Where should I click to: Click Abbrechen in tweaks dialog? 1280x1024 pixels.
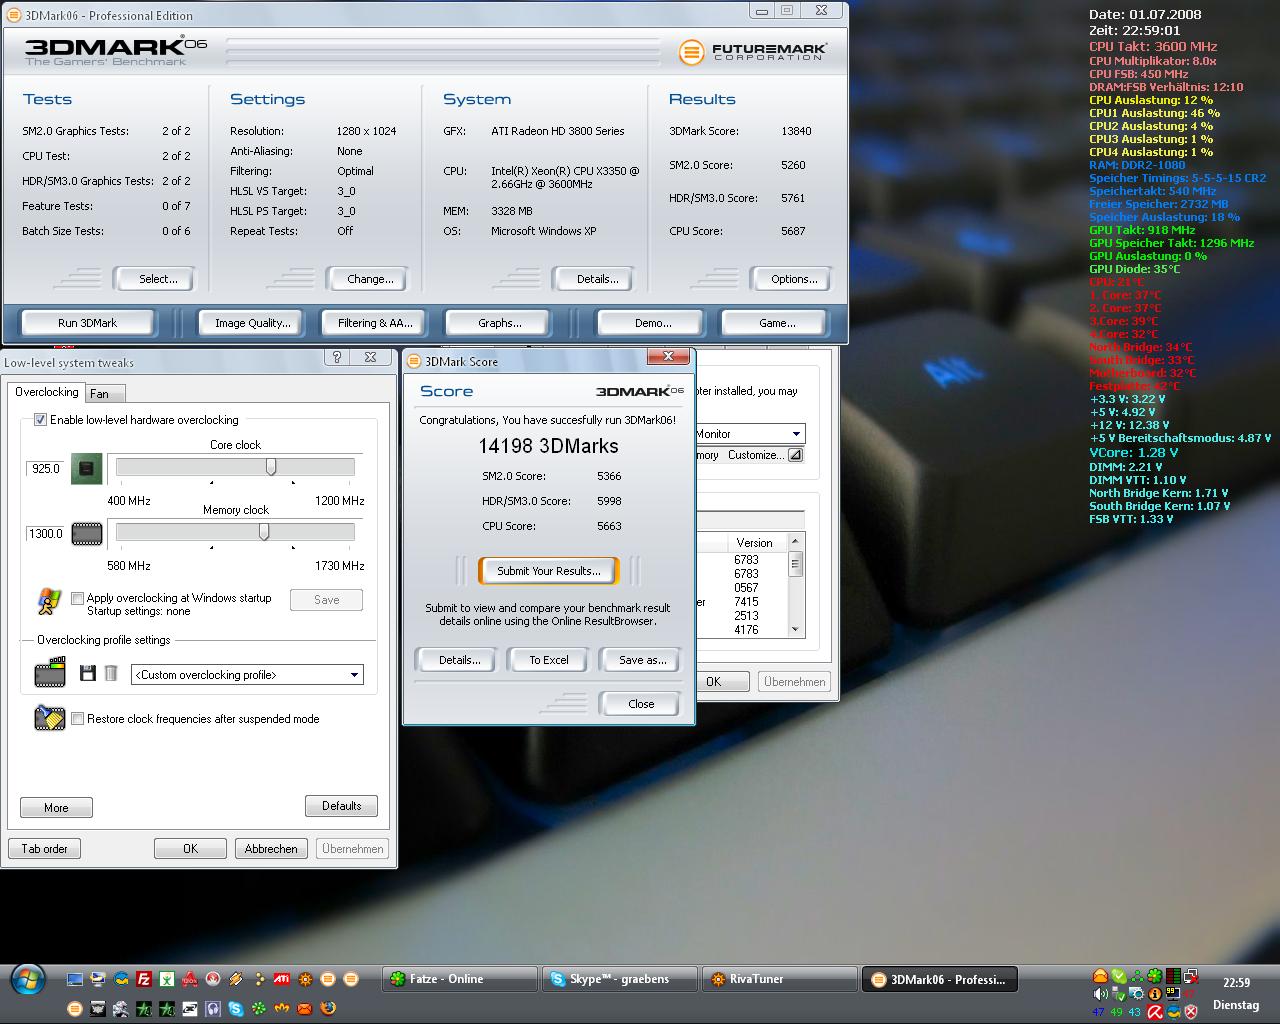(271, 849)
